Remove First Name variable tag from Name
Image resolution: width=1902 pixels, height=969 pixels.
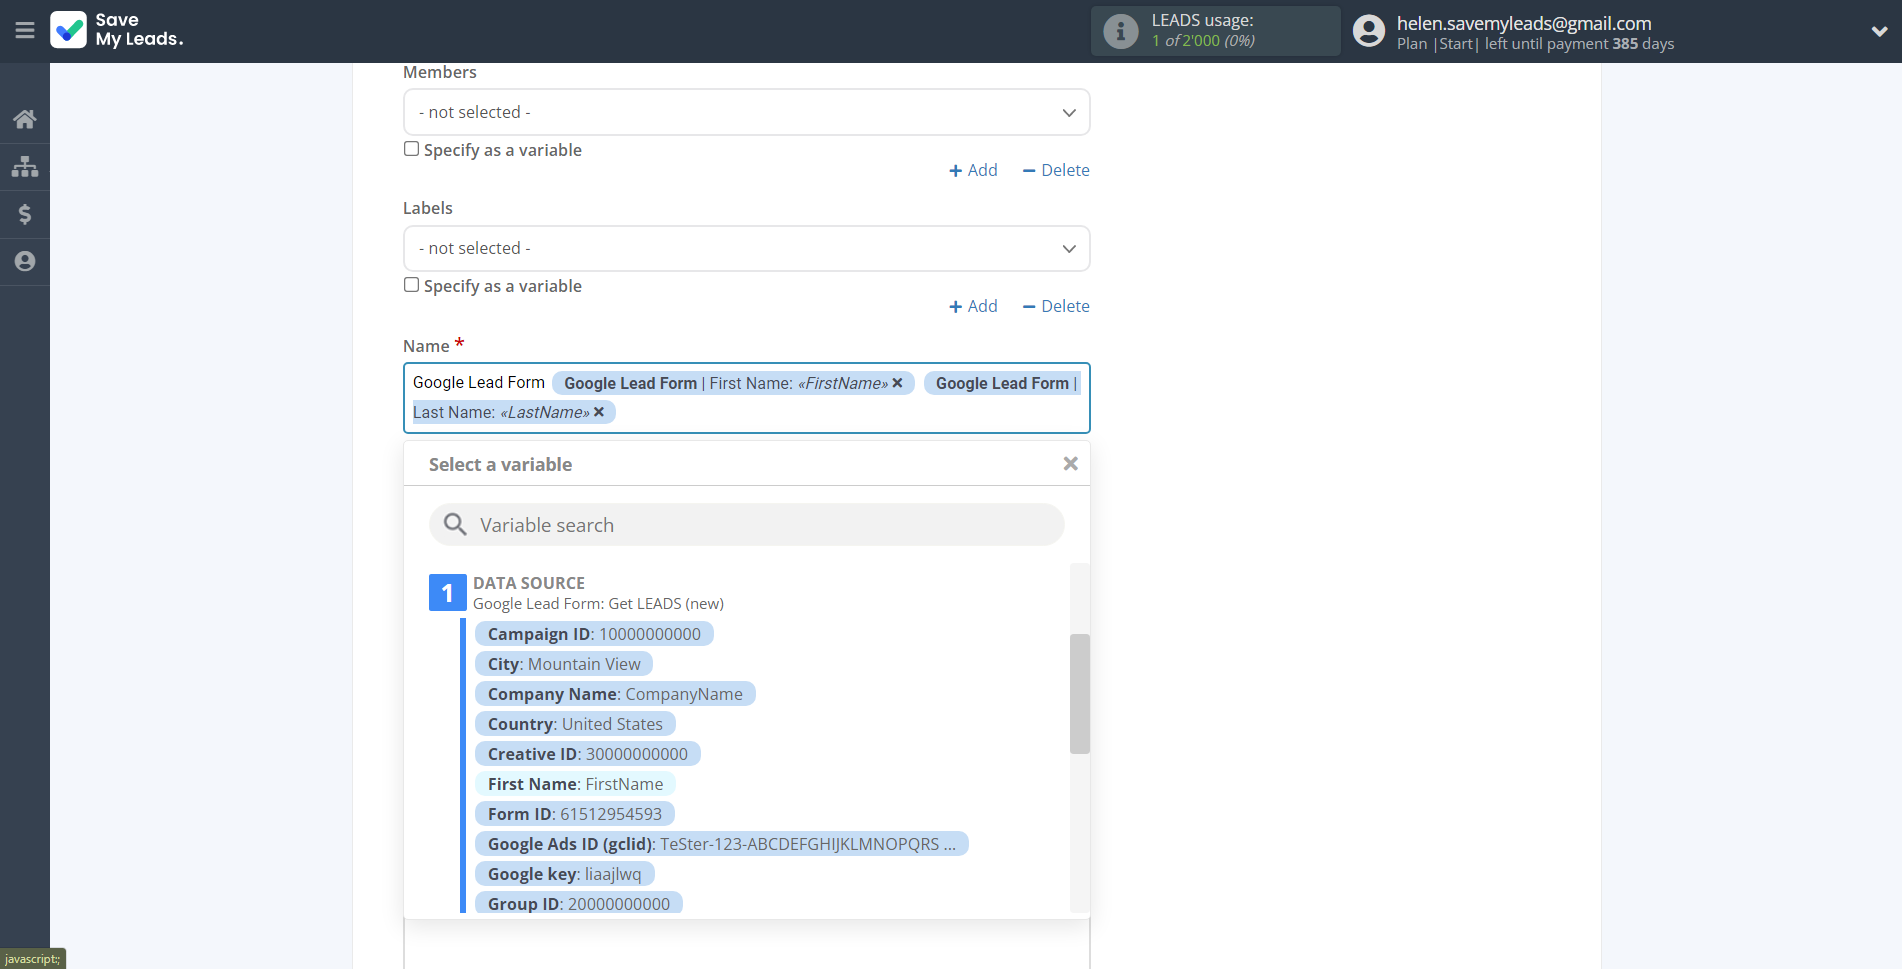(897, 383)
